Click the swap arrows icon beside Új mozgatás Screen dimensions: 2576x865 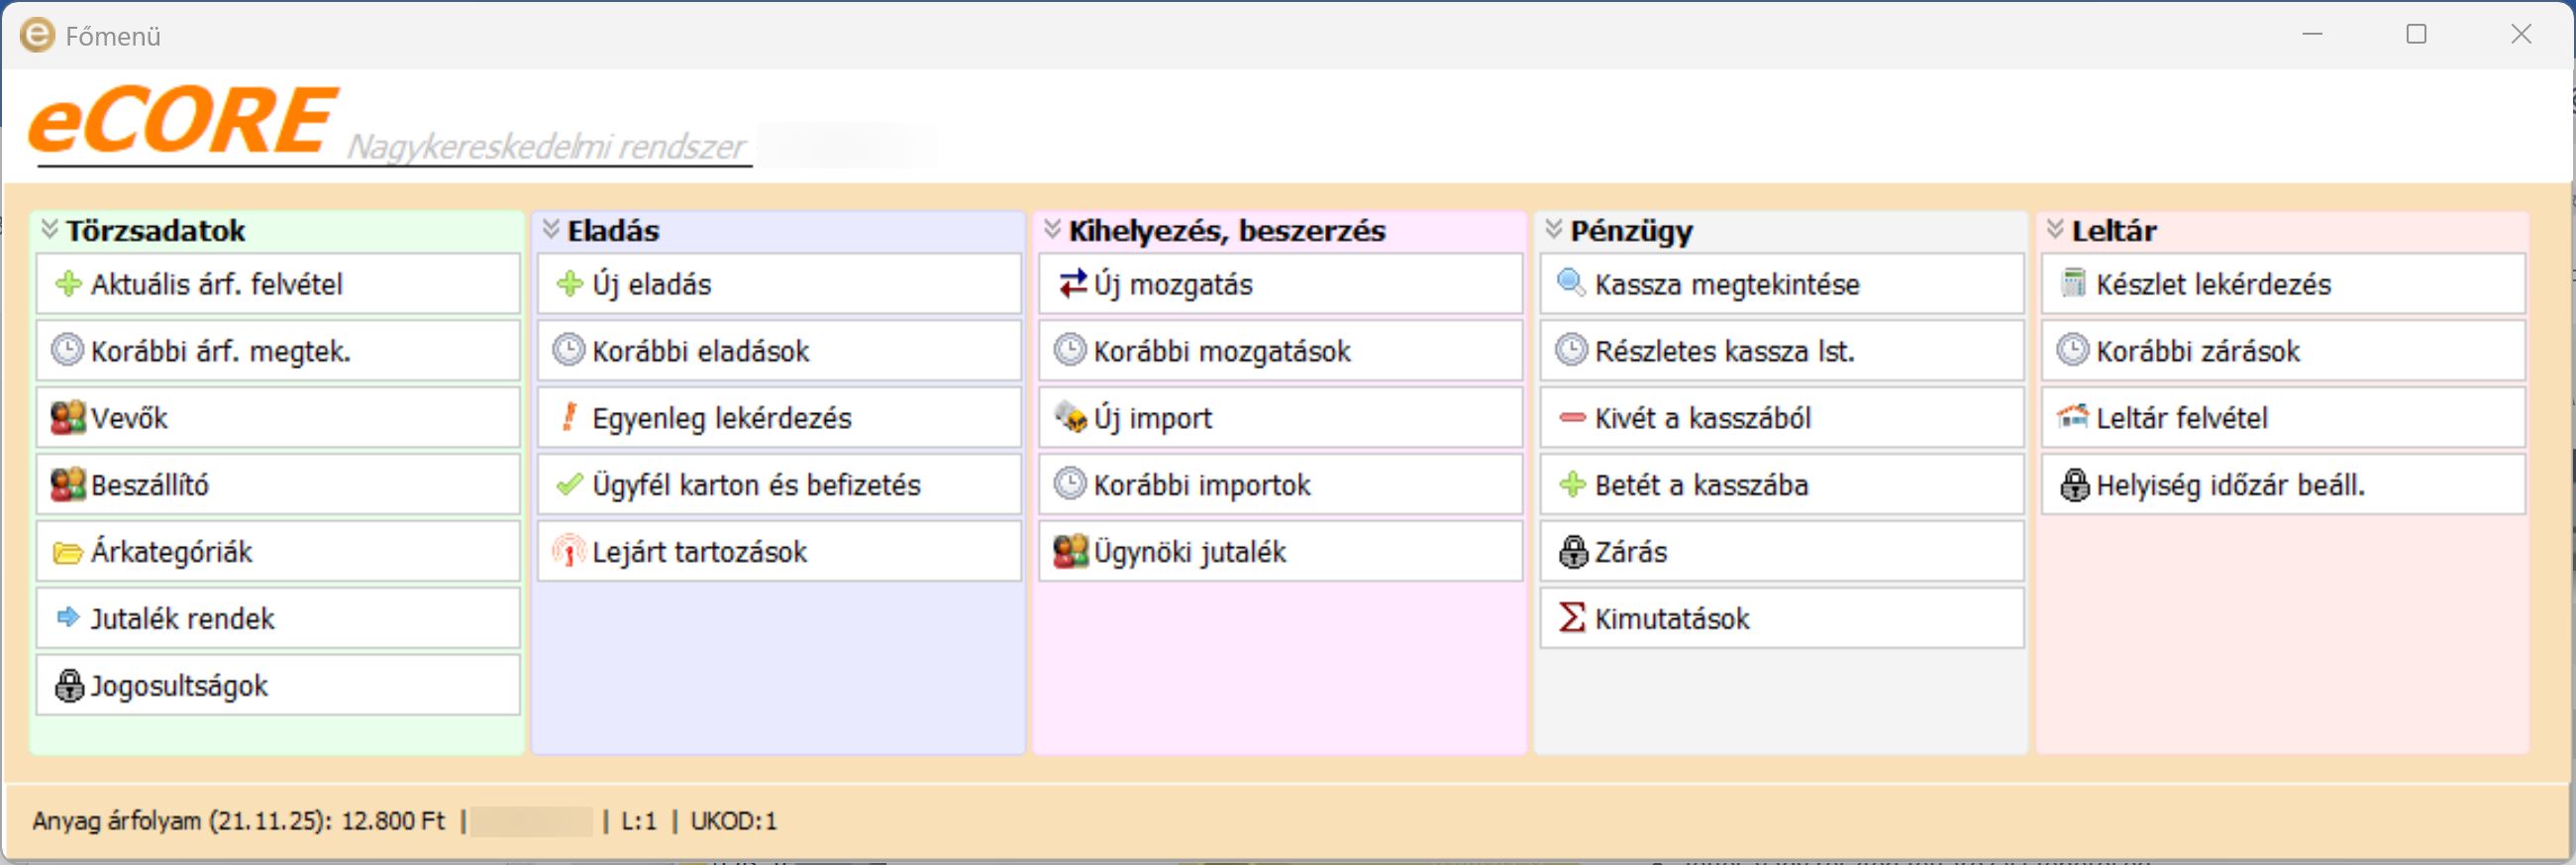click(1073, 284)
